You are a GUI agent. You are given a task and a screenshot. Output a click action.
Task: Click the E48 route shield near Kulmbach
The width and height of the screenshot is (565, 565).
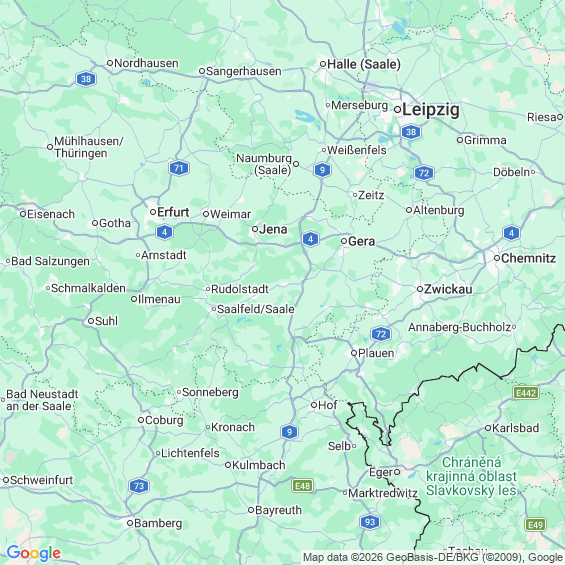302,486
